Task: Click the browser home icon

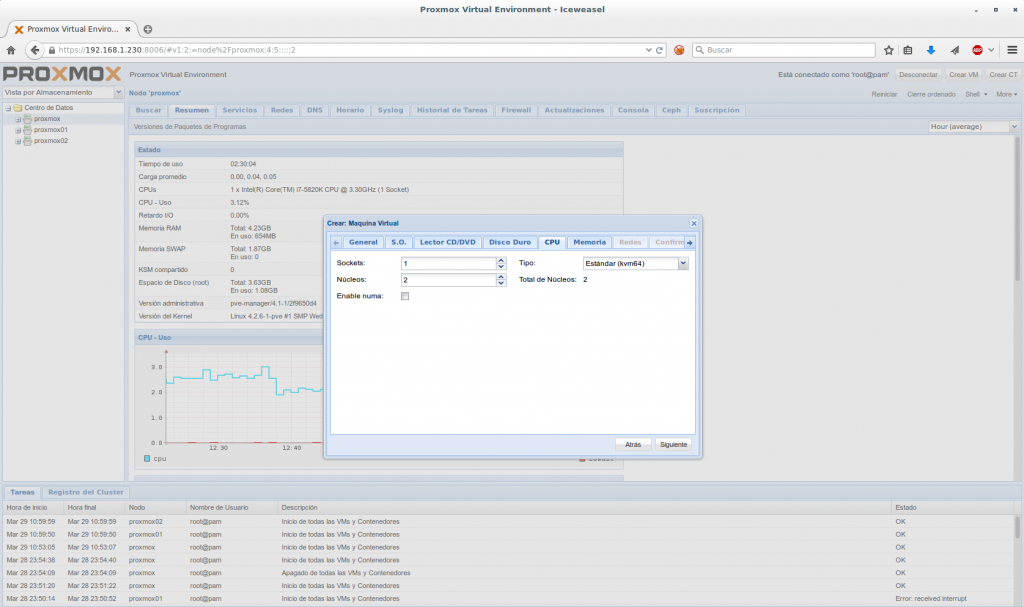Action: point(11,50)
